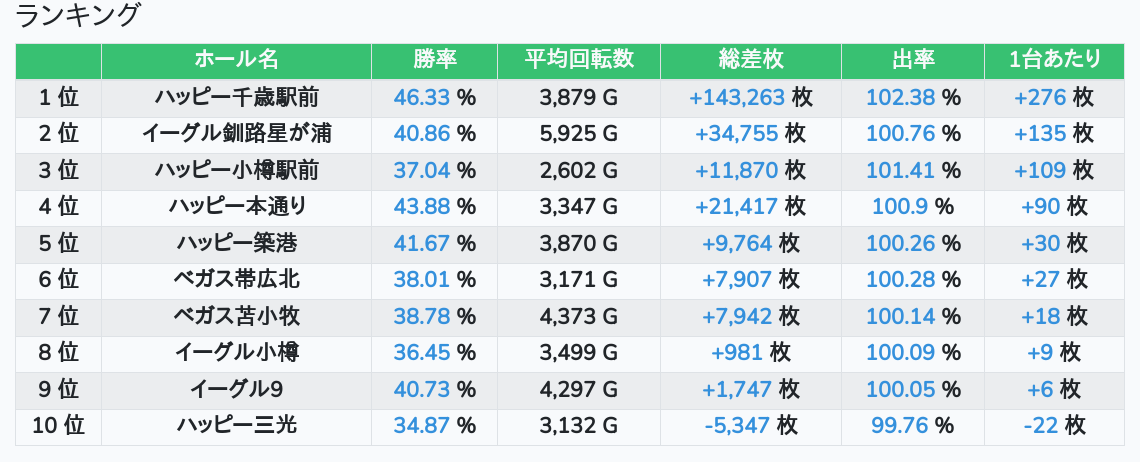Select イーグル9 hall name
The height and width of the screenshot is (462, 1140).
tap(236, 390)
